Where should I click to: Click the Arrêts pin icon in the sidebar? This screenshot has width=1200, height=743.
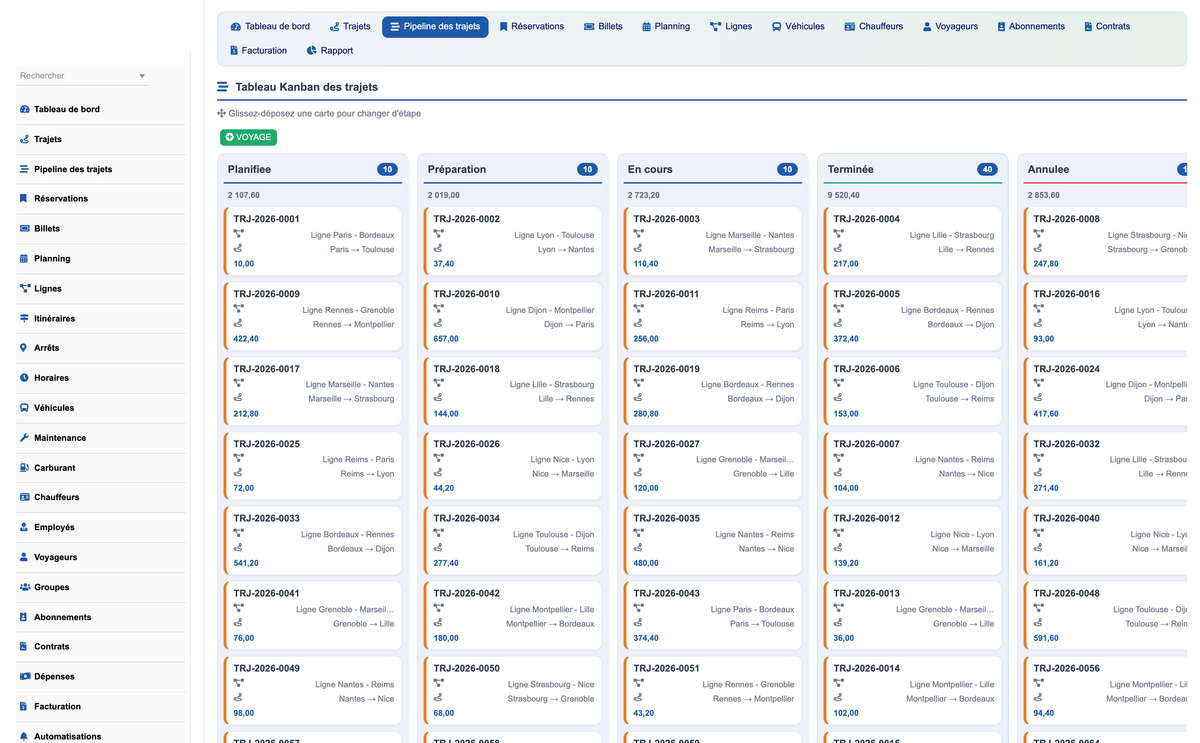pyautogui.click(x=24, y=348)
